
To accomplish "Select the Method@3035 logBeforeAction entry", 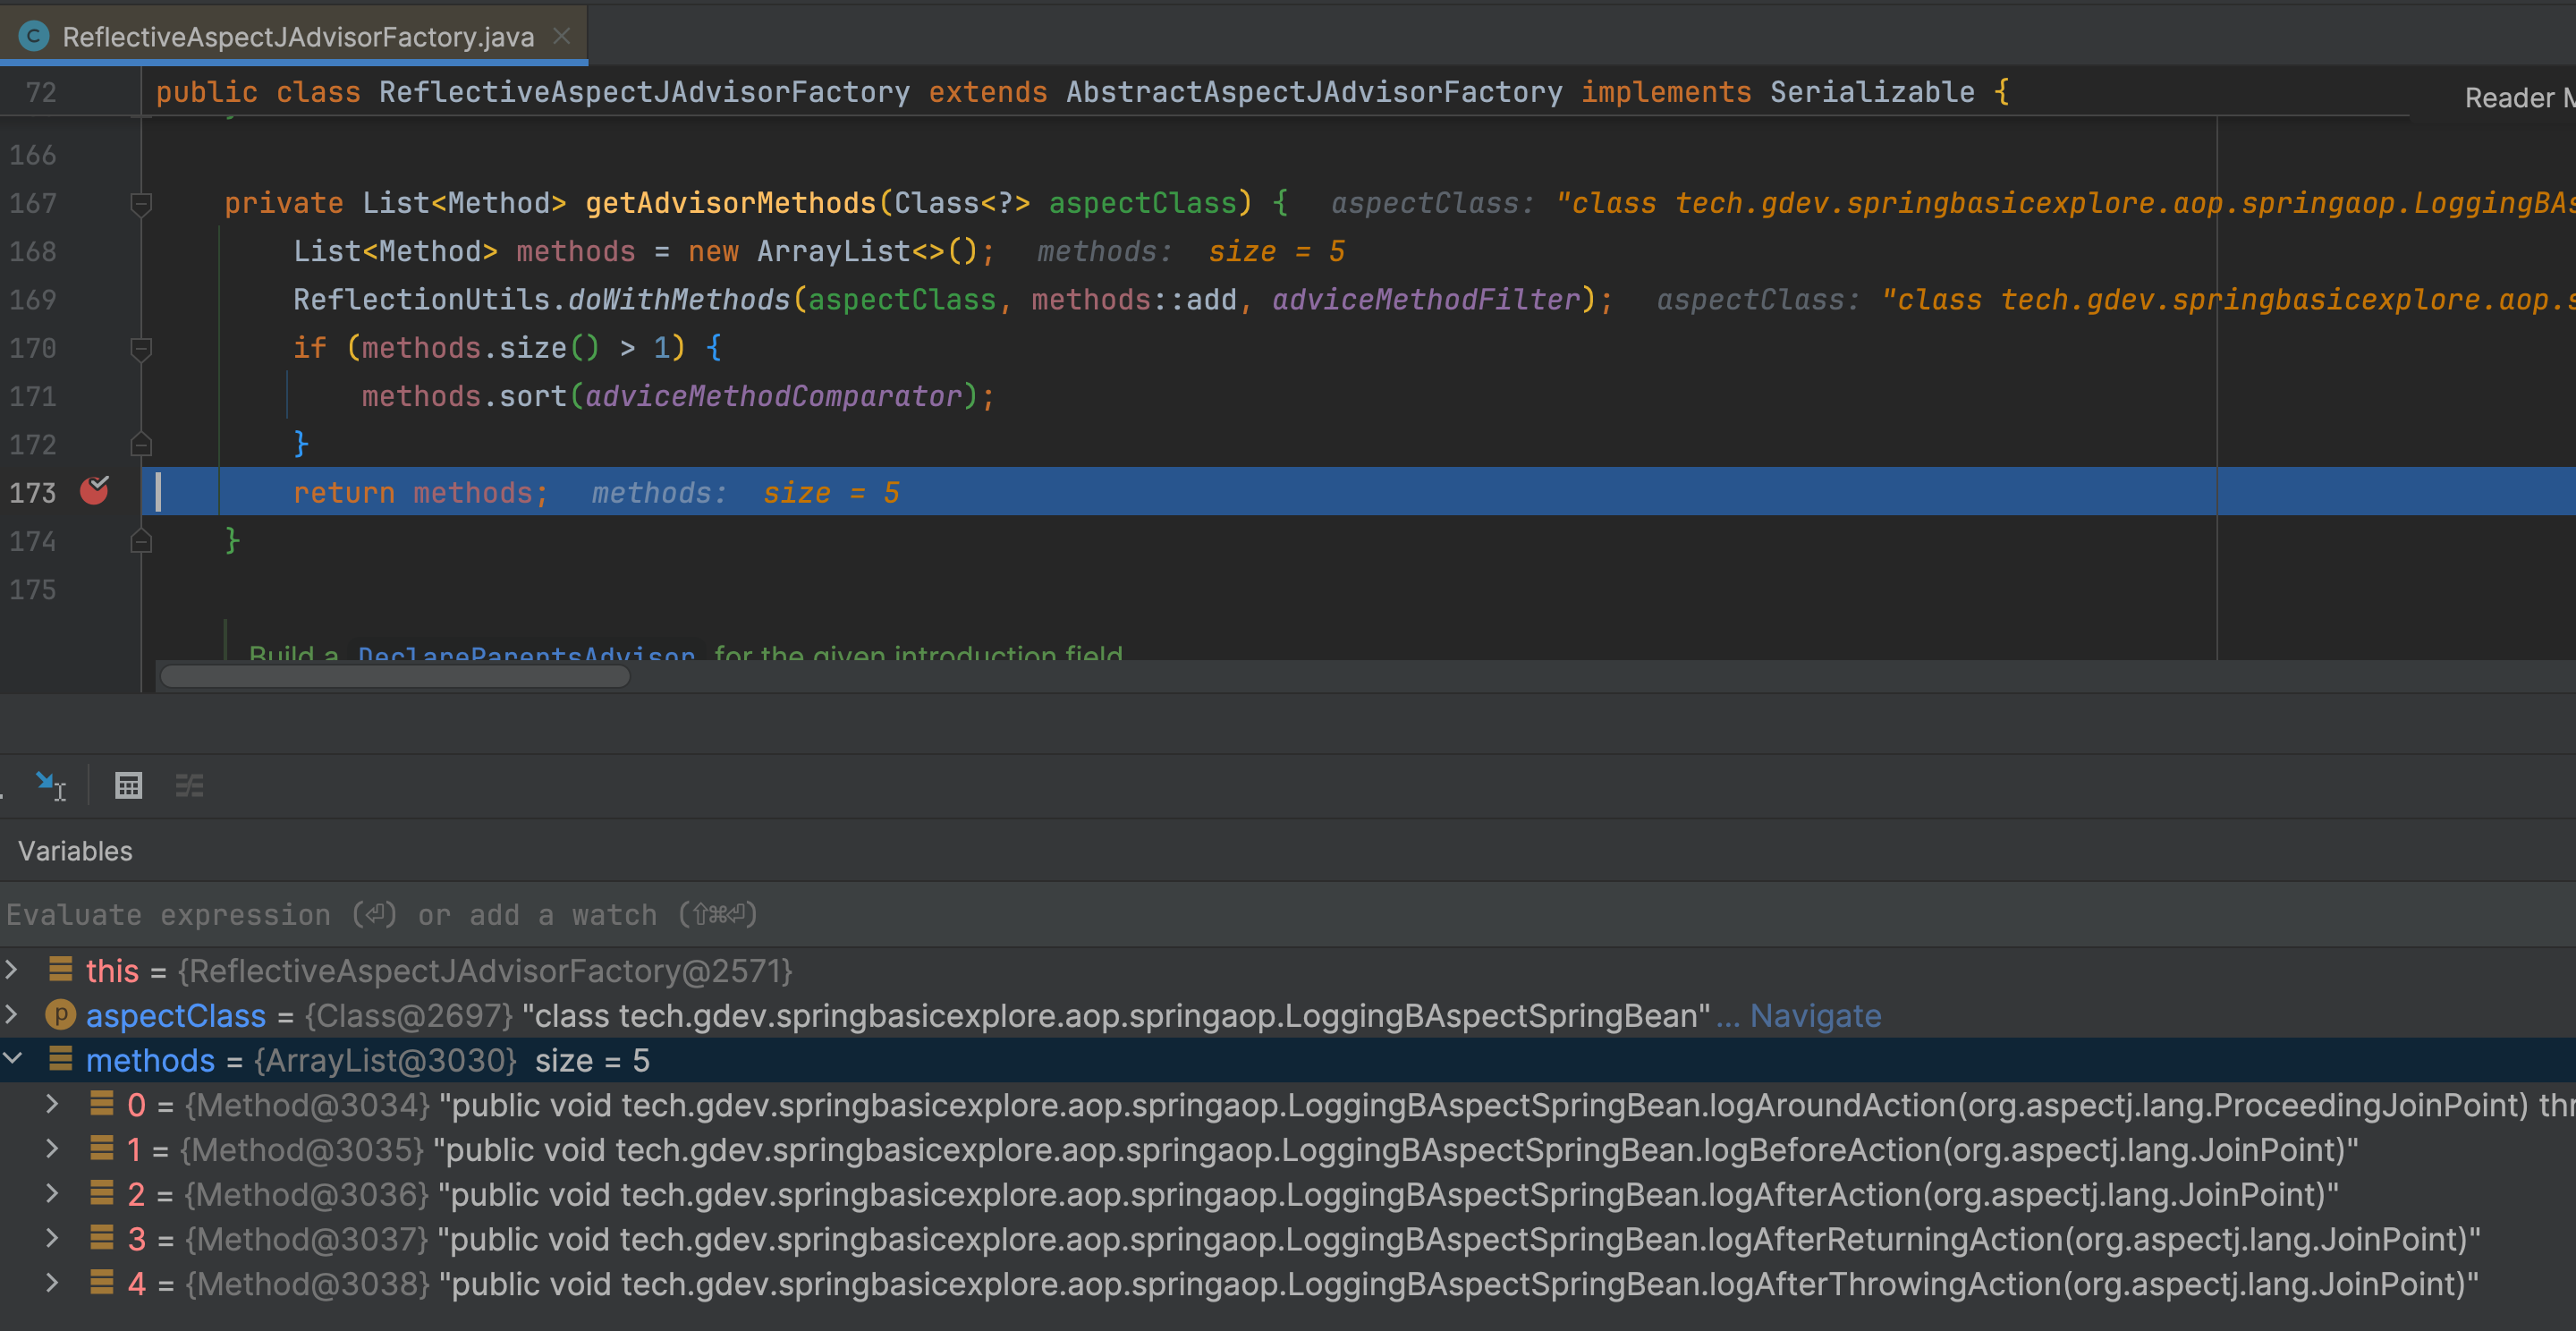I will coord(1288,1150).
